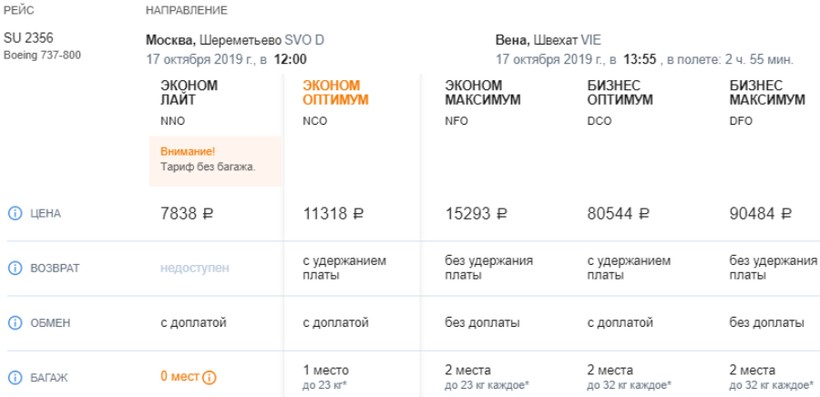The height and width of the screenshot is (397, 820).
Task: Select the БИЗНЕС ОПТИМУМ fare heading
Action: (620, 93)
